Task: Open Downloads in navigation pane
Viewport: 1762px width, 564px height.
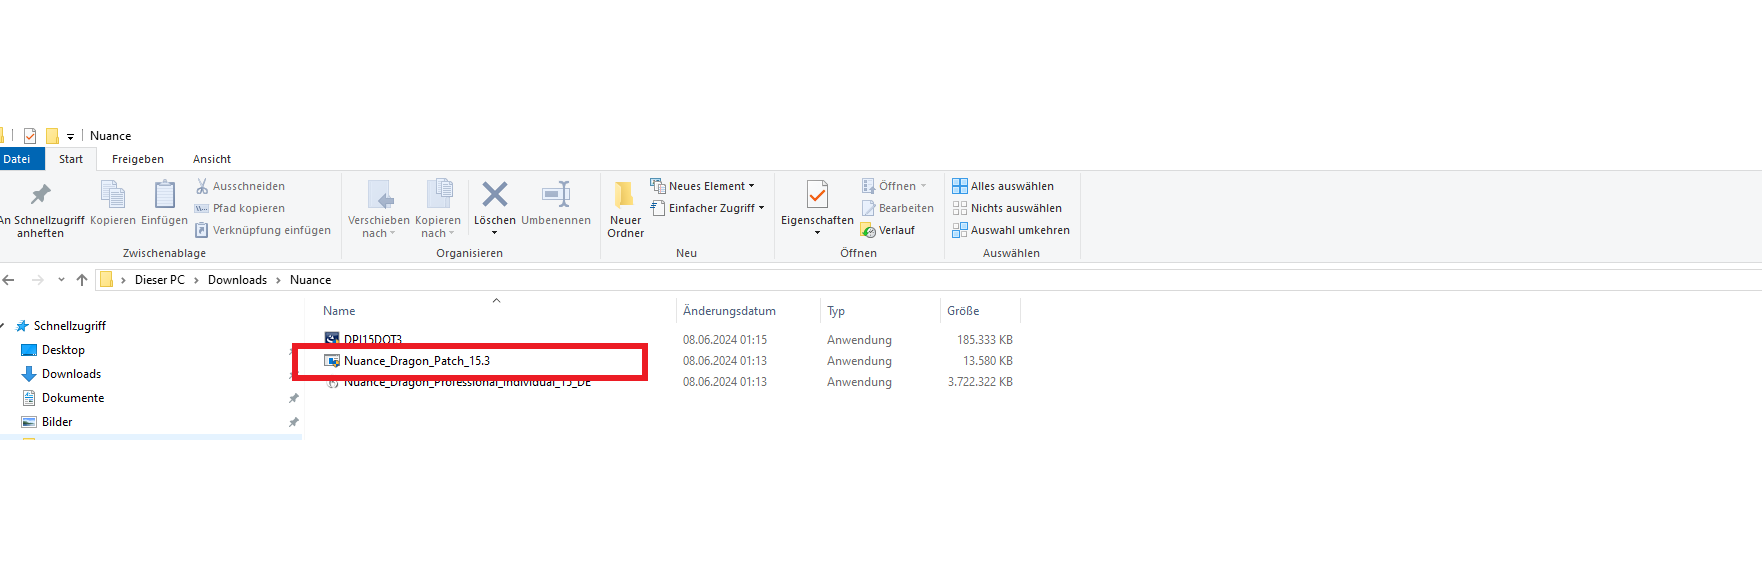Action: click(71, 374)
